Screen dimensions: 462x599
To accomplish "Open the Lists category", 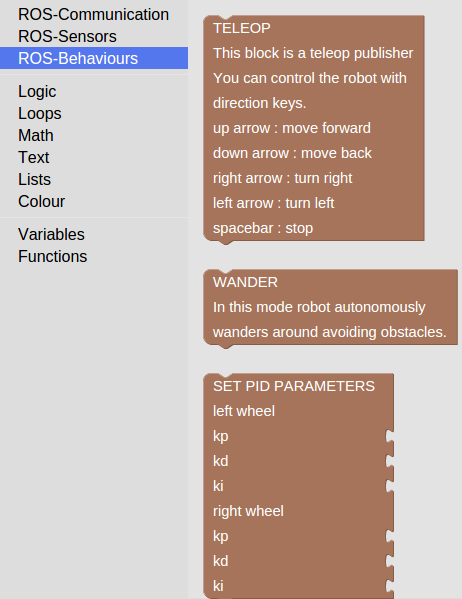I will pos(34,180).
